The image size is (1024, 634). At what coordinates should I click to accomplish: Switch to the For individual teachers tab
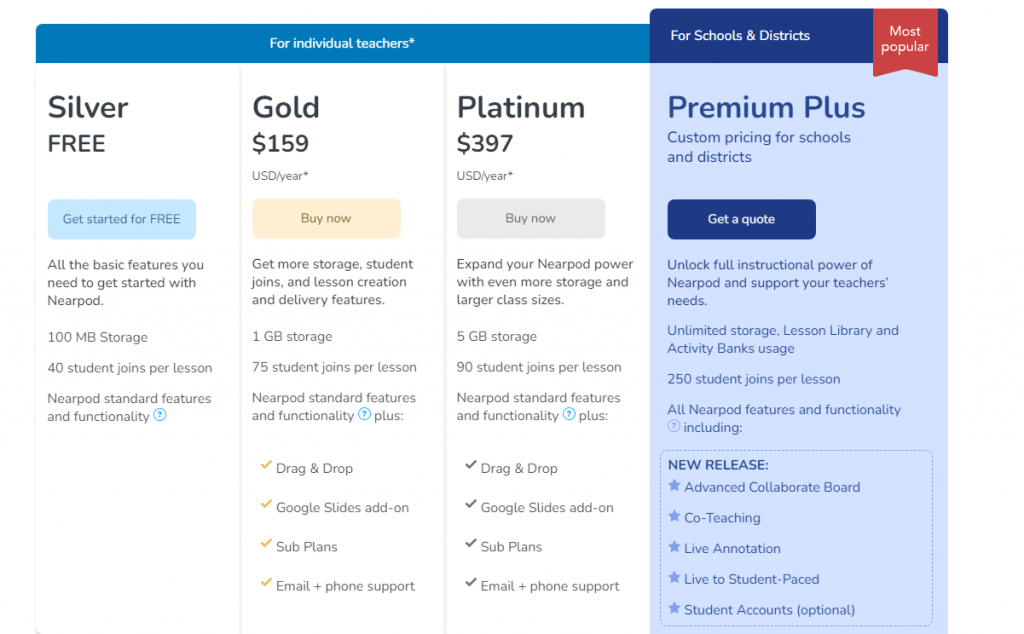342,43
